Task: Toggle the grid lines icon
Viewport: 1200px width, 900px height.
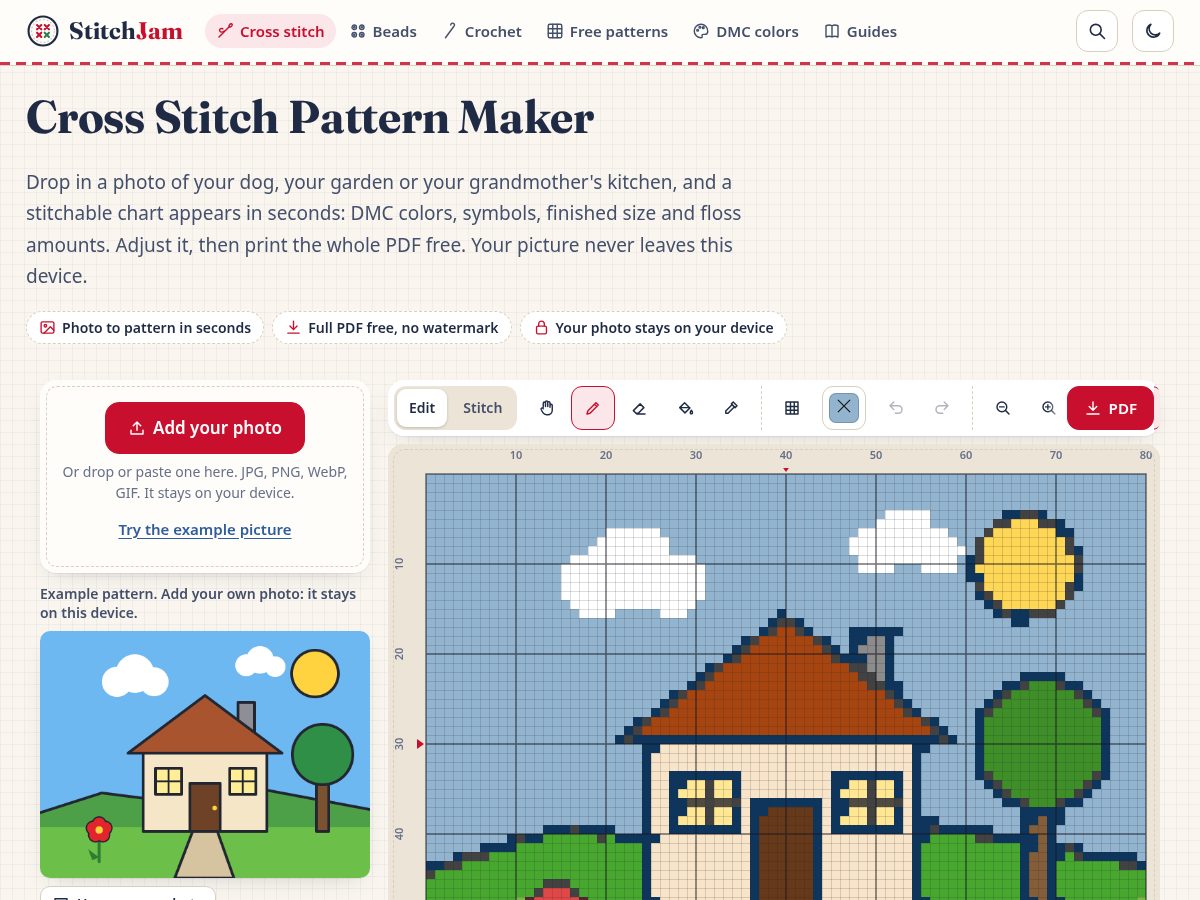Action: 792,408
